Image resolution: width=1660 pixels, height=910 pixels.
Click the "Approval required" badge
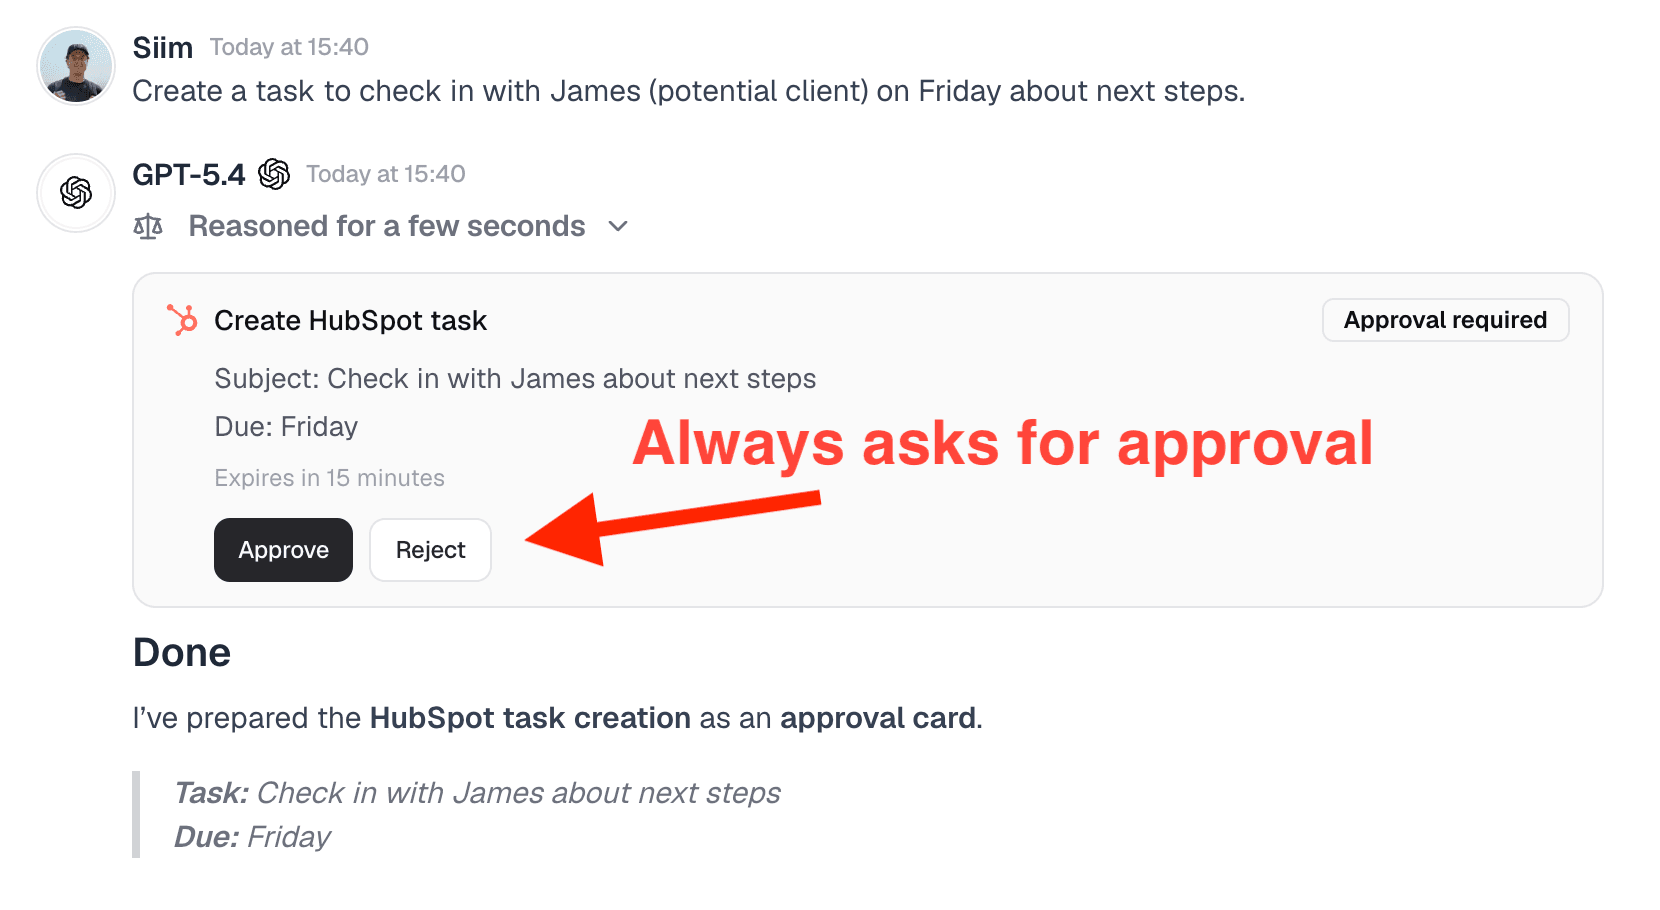[1445, 320]
